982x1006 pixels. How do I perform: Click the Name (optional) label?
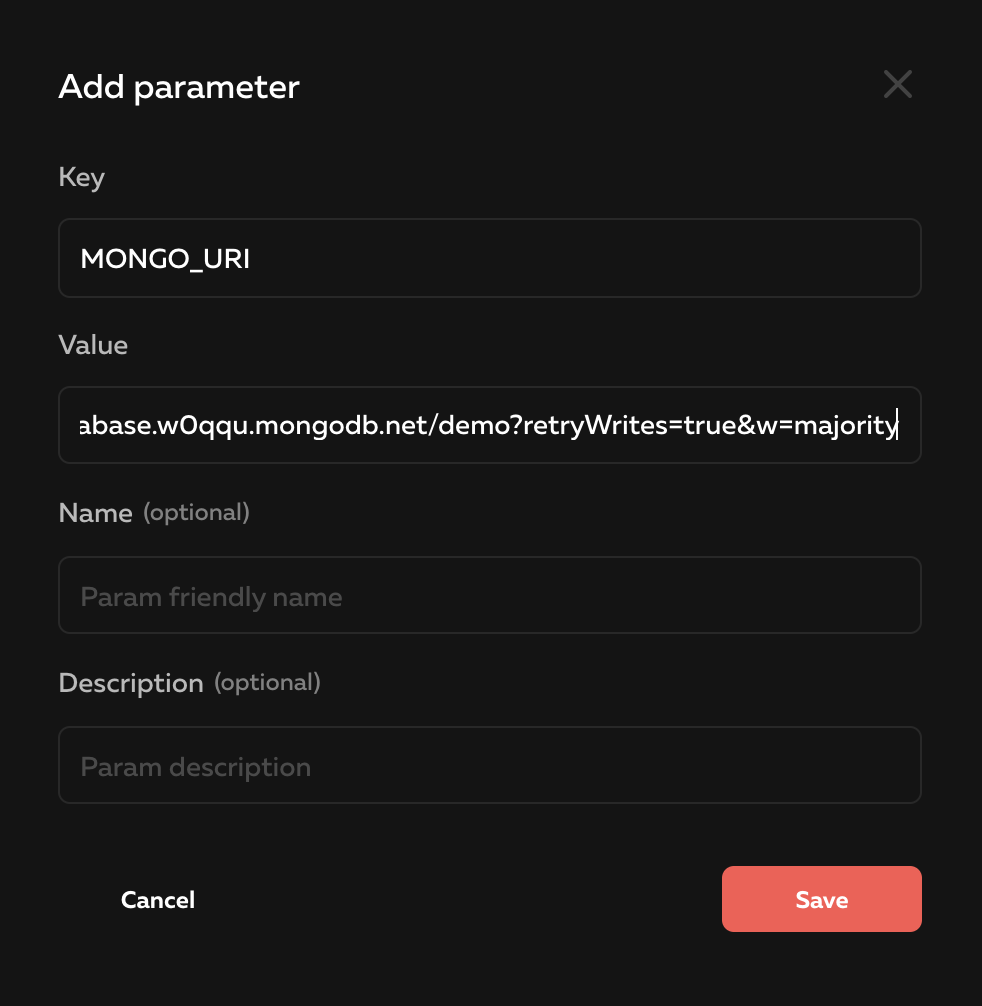point(95,512)
